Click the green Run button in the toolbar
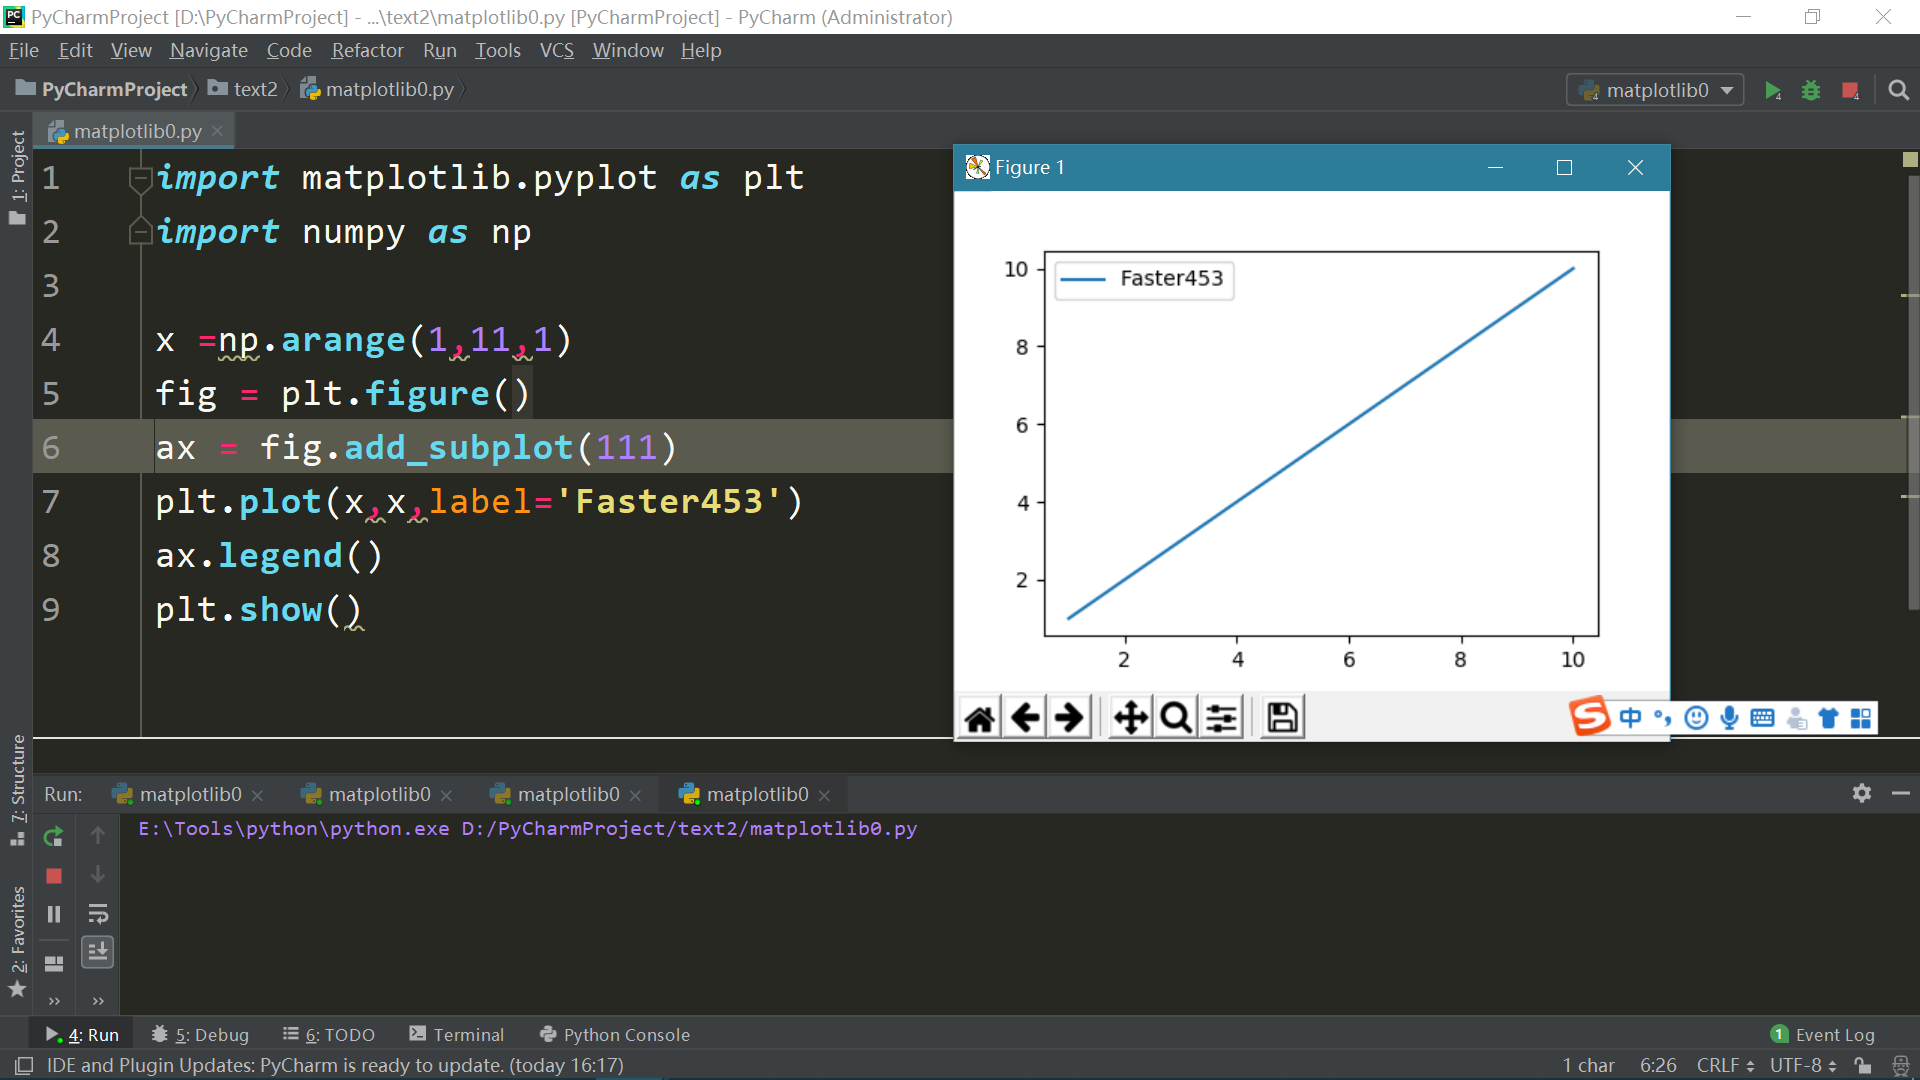Screen dimensions: 1920x1080 click(1772, 91)
